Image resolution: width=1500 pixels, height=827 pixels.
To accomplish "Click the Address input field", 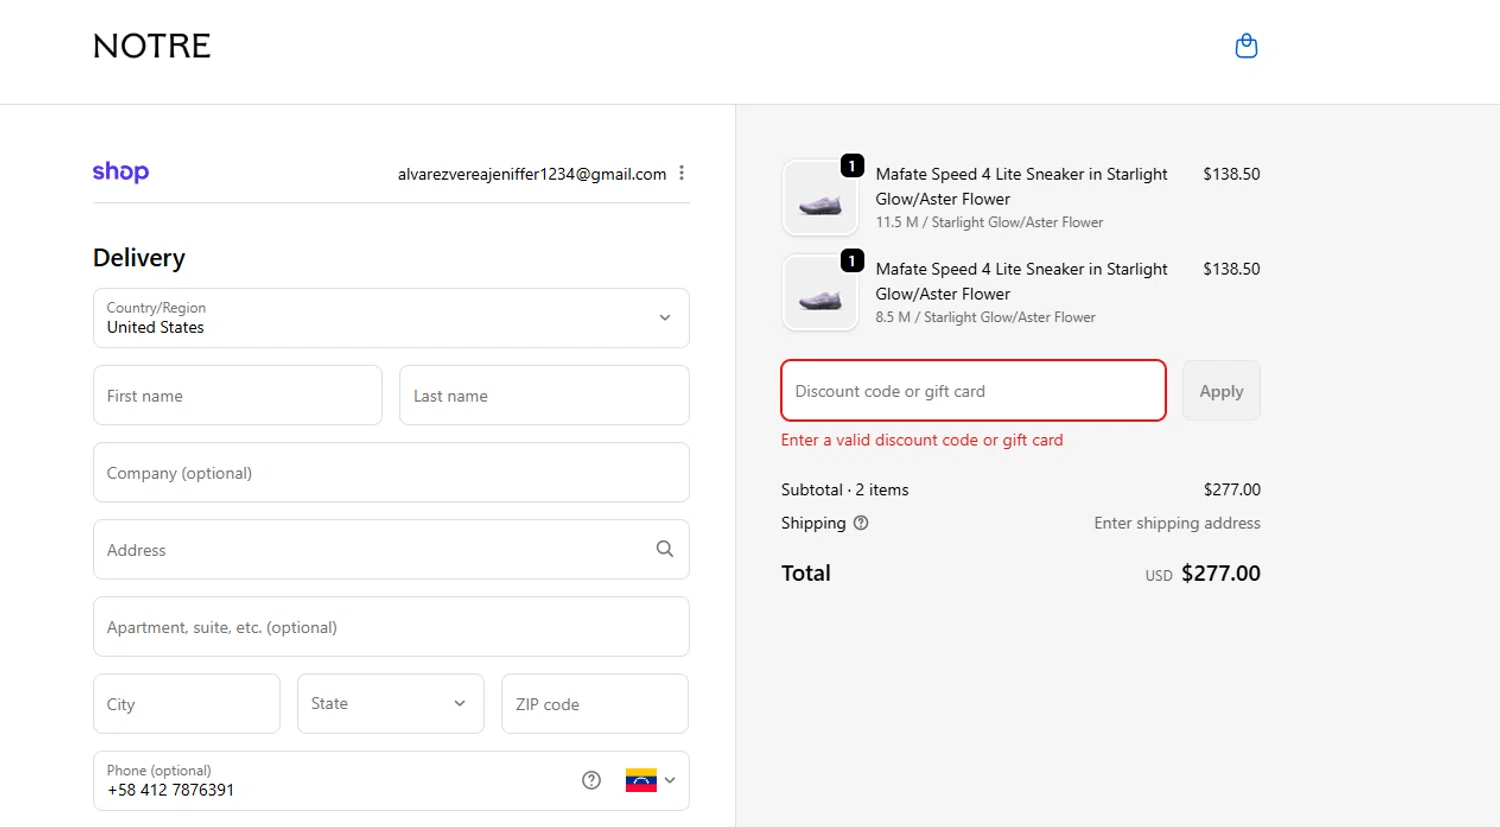I will (391, 550).
